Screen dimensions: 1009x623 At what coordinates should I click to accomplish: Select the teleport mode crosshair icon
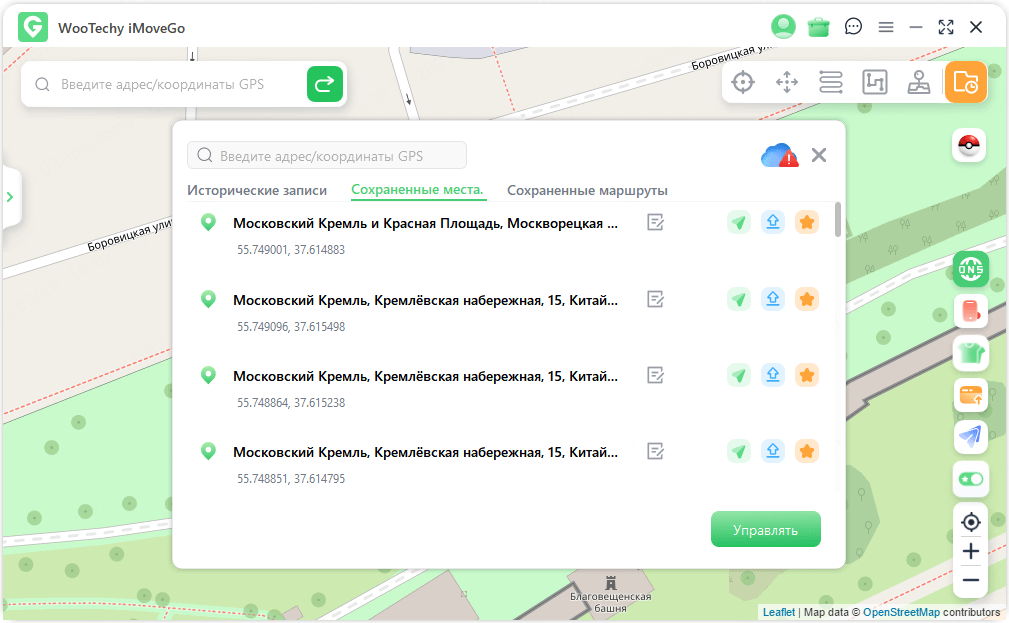point(743,82)
